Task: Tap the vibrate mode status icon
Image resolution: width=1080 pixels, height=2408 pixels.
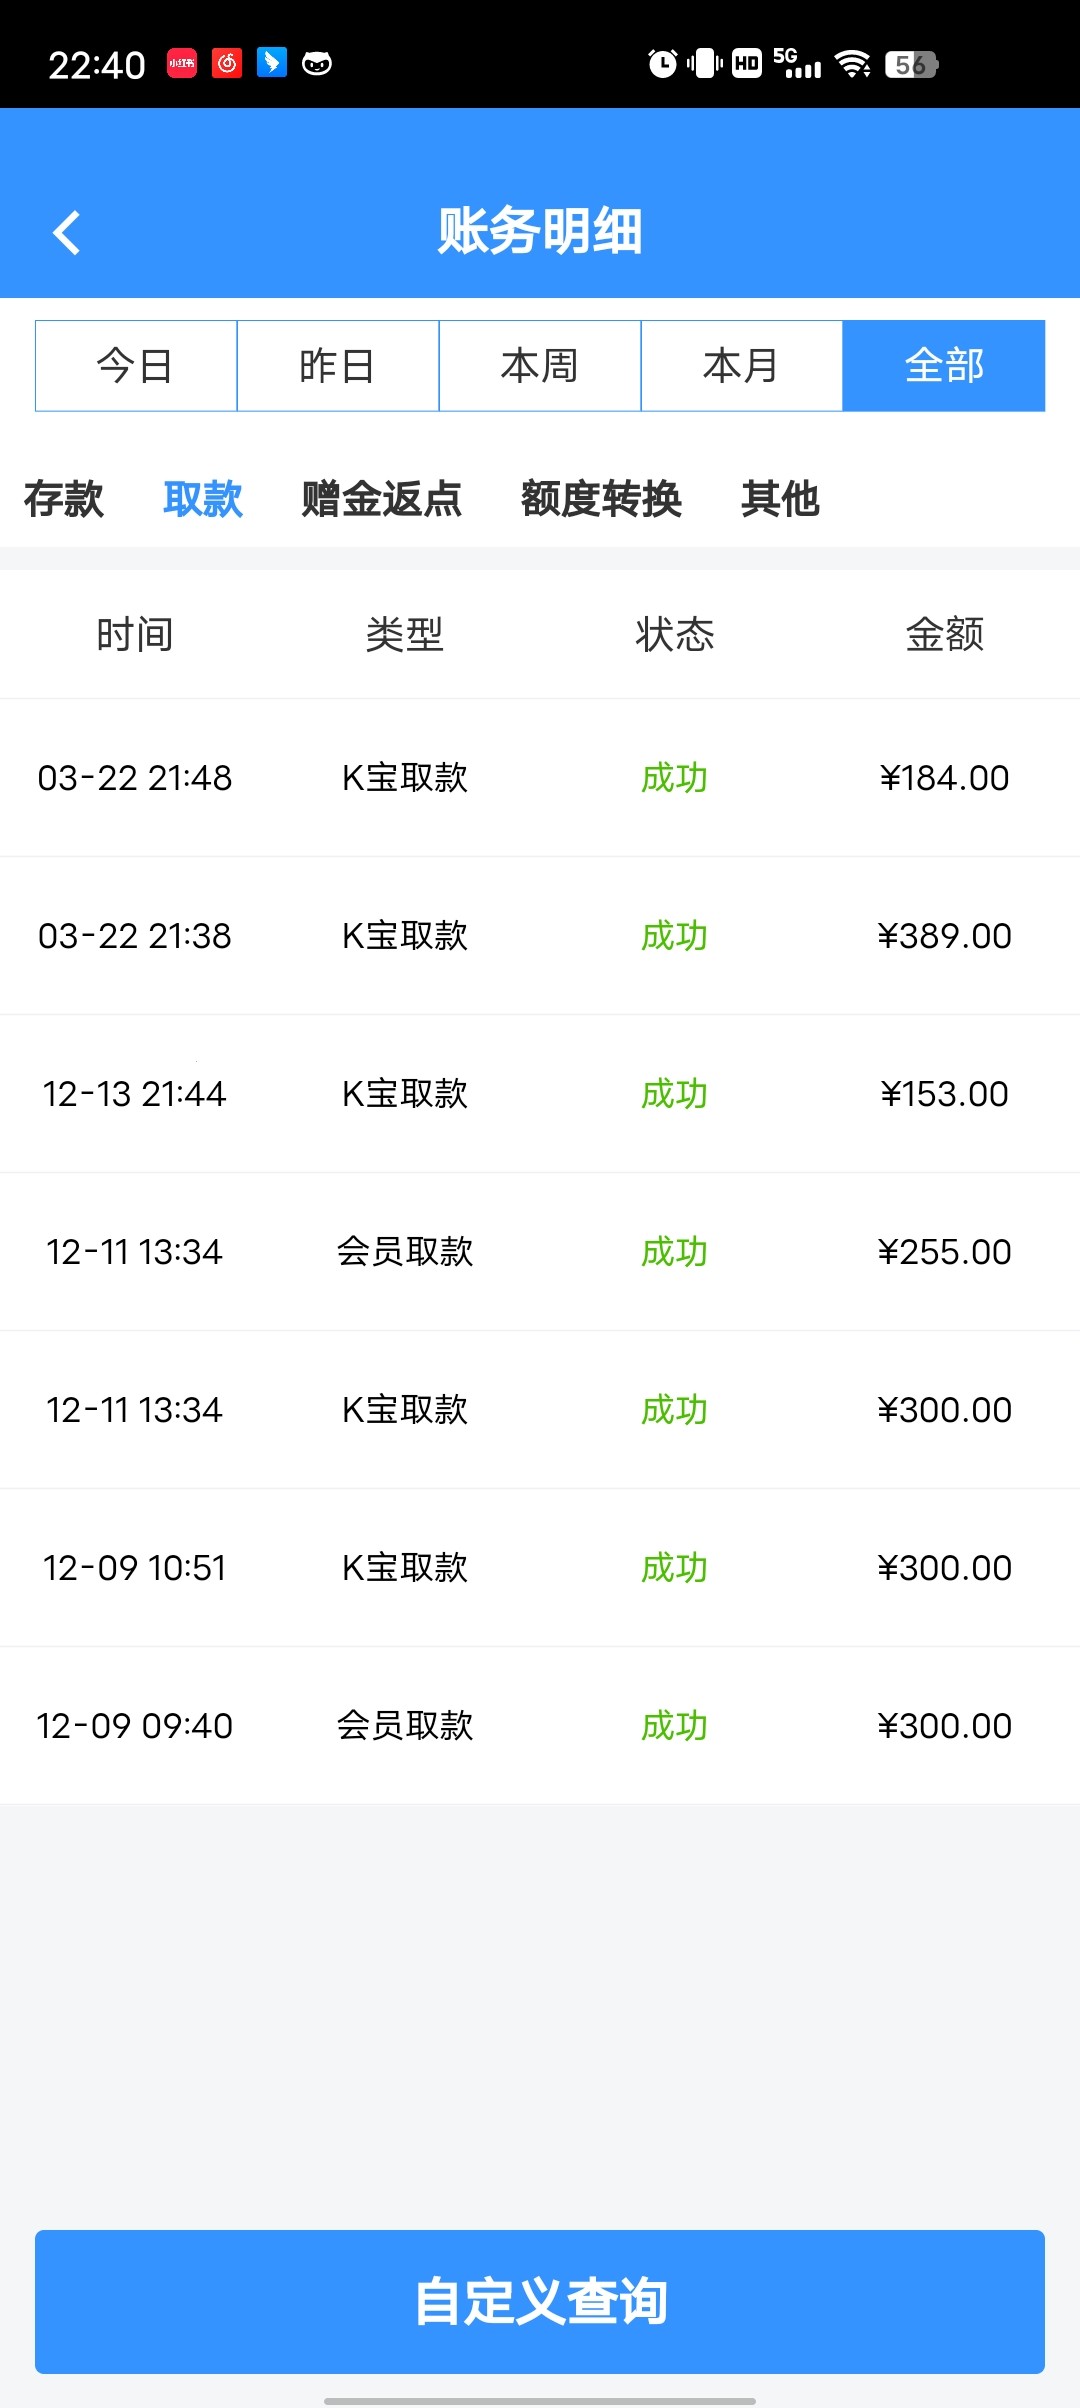Action: coord(705,64)
